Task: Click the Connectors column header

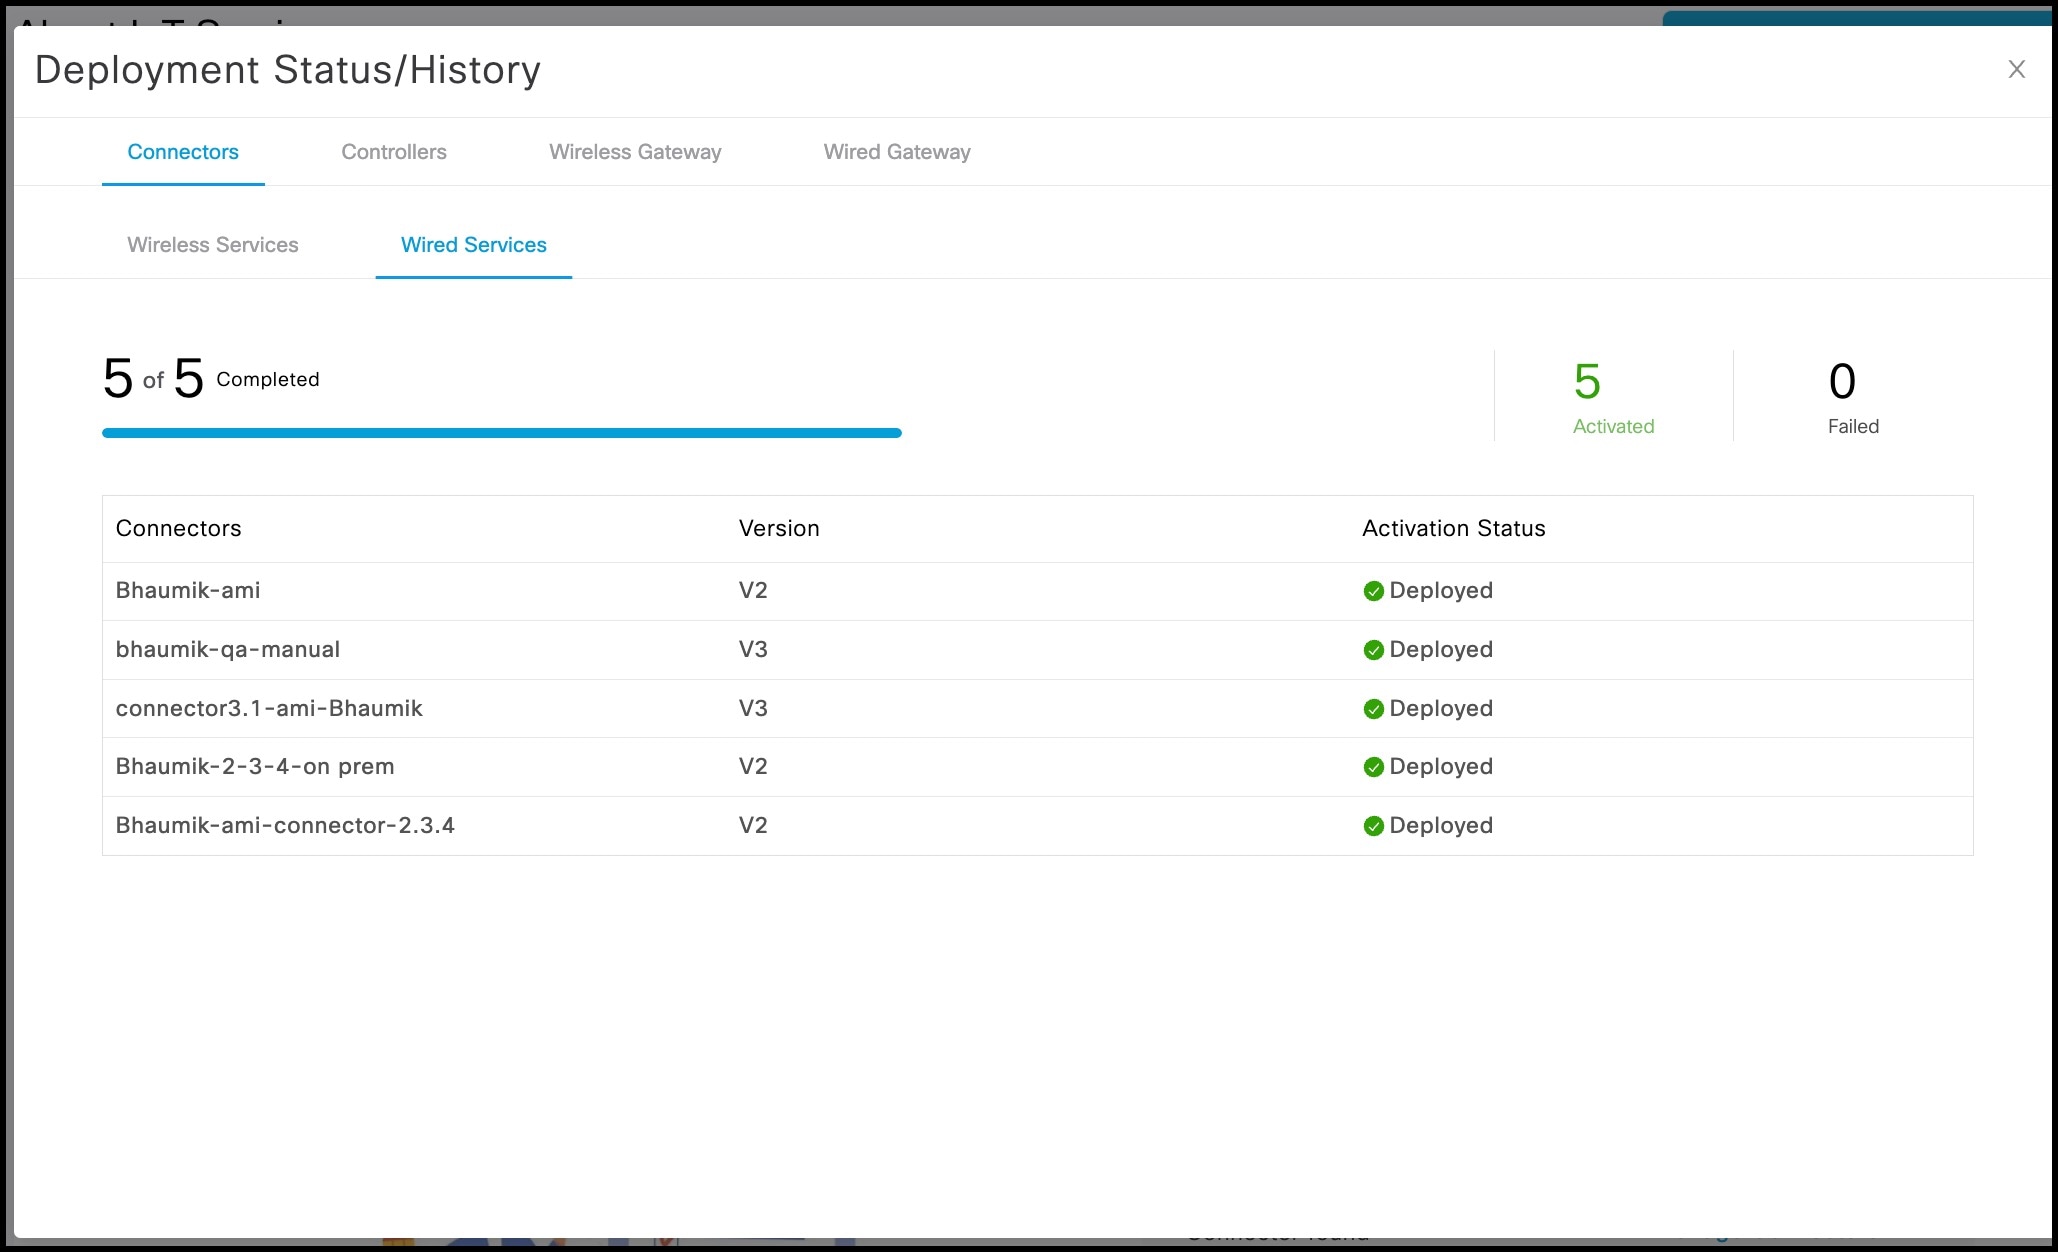Action: [x=178, y=528]
